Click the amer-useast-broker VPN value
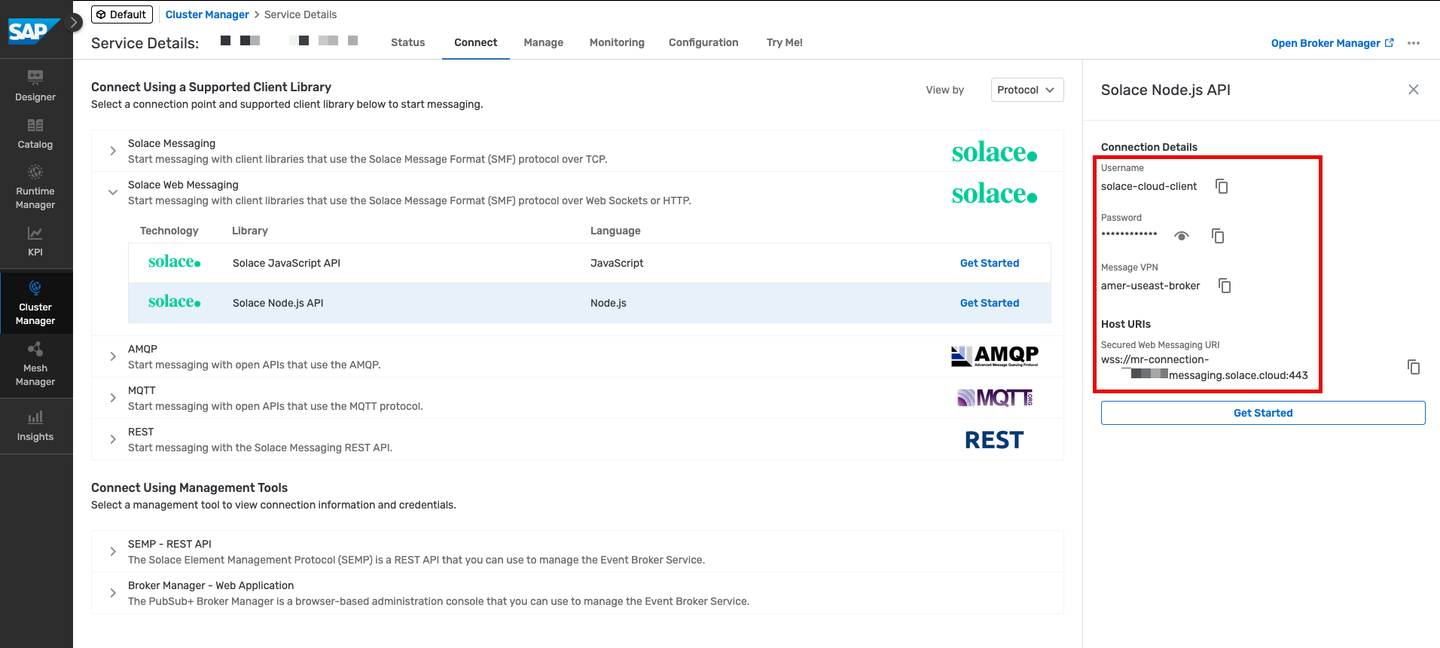 [1150, 286]
